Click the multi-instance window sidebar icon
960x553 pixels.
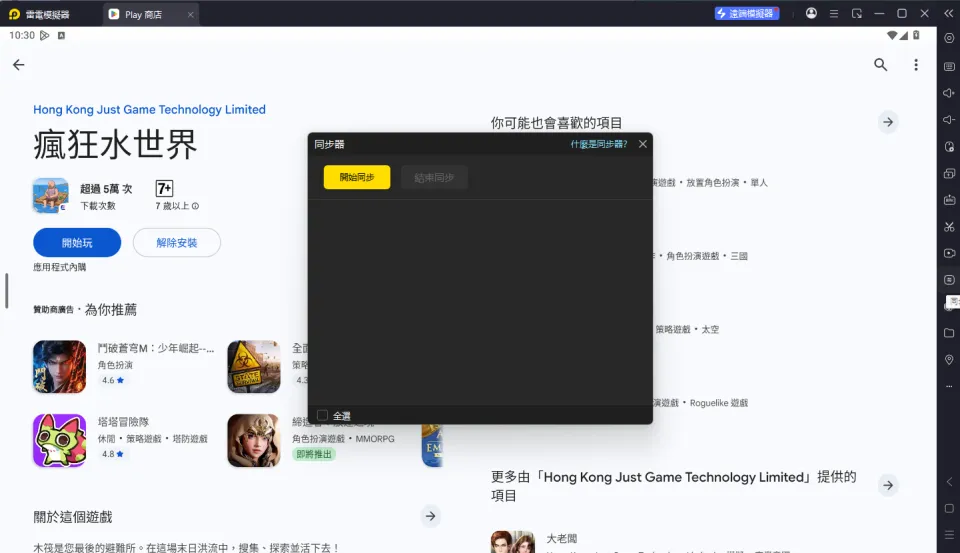(949, 173)
